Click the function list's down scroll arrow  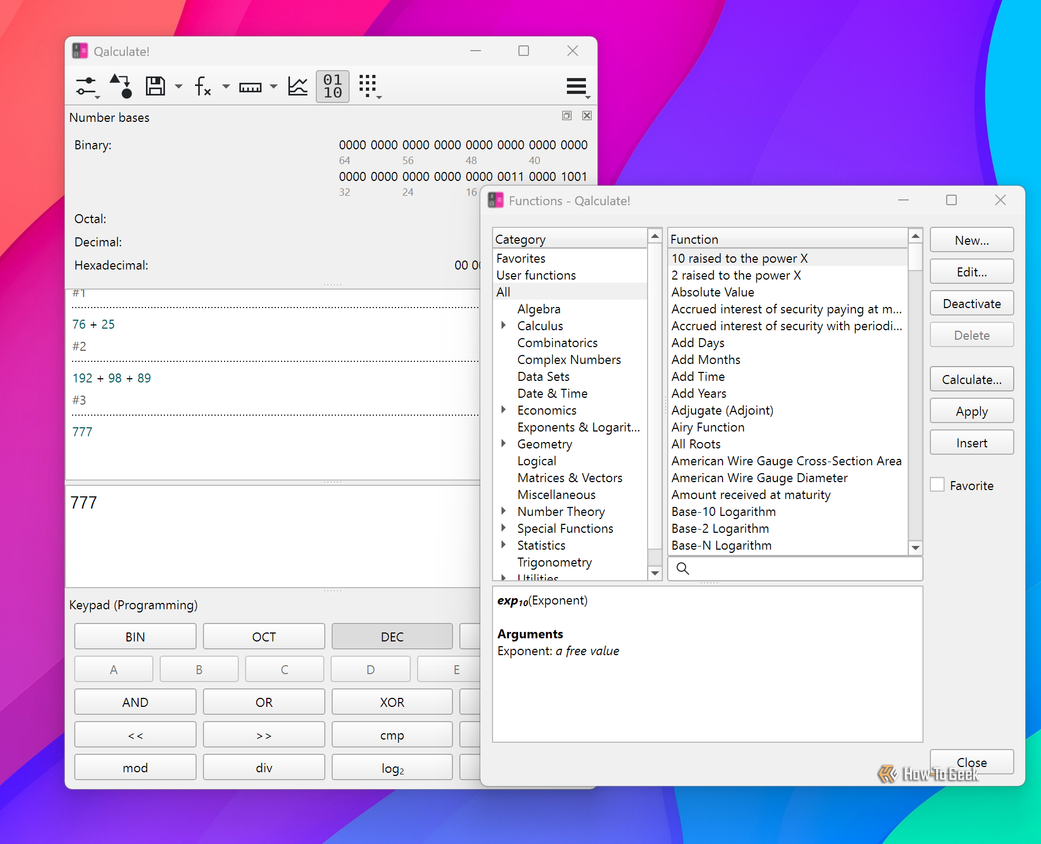[916, 548]
